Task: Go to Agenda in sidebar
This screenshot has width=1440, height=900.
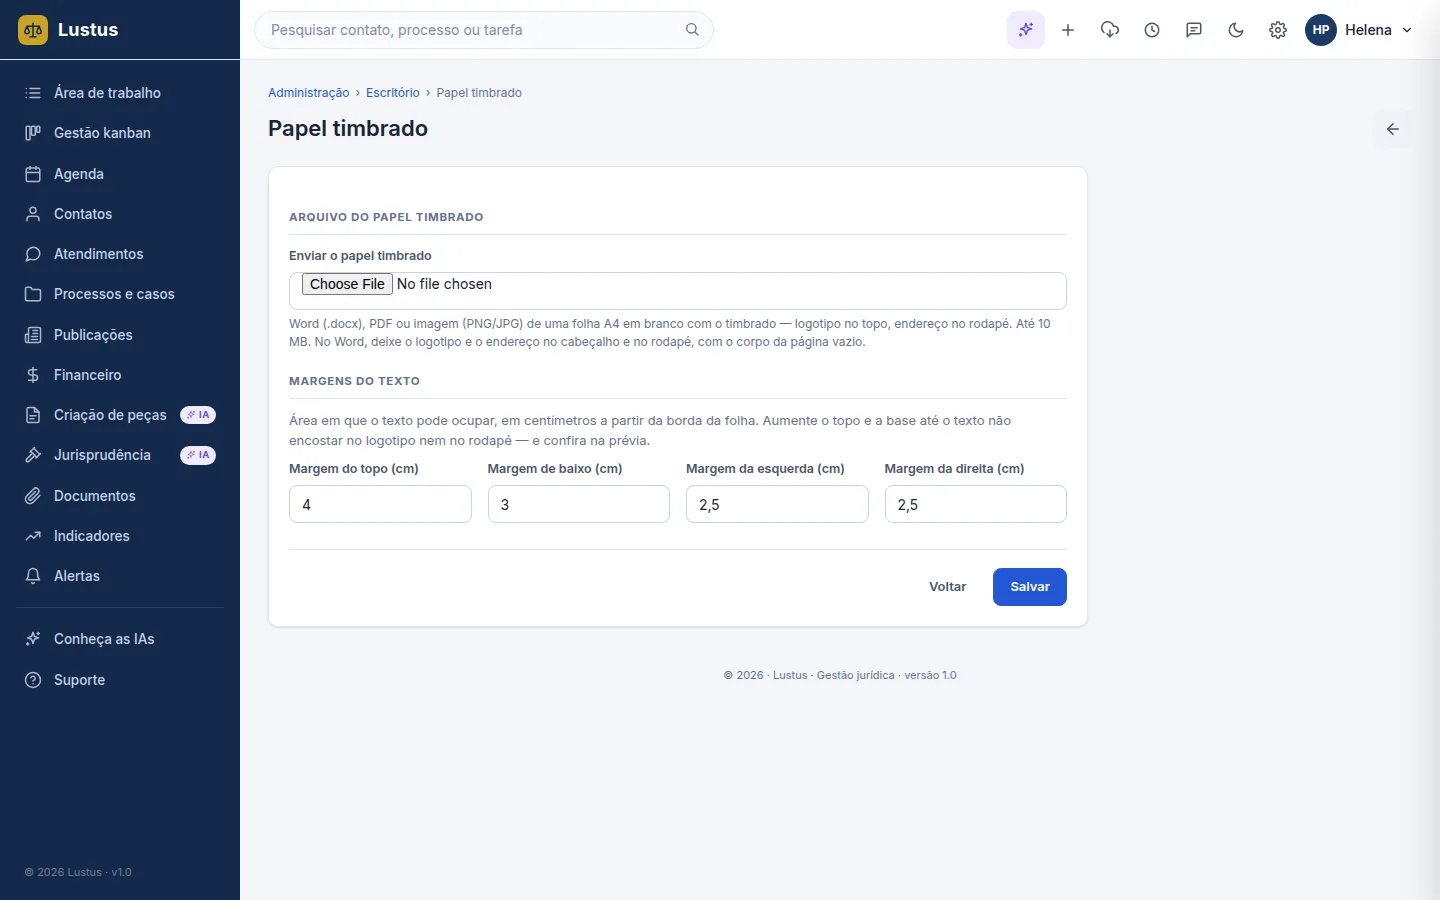Action: tap(120, 174)
